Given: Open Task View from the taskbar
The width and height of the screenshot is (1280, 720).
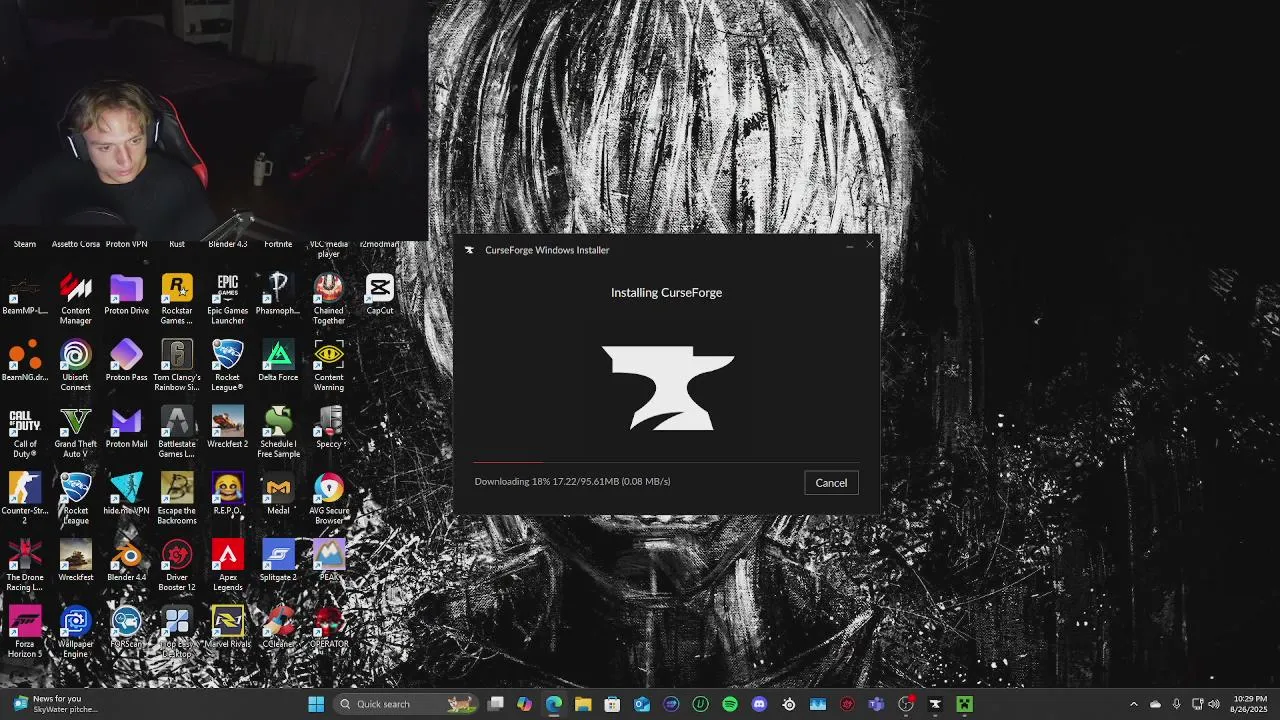Looking at the screenshot, I should tap(496, 704).
